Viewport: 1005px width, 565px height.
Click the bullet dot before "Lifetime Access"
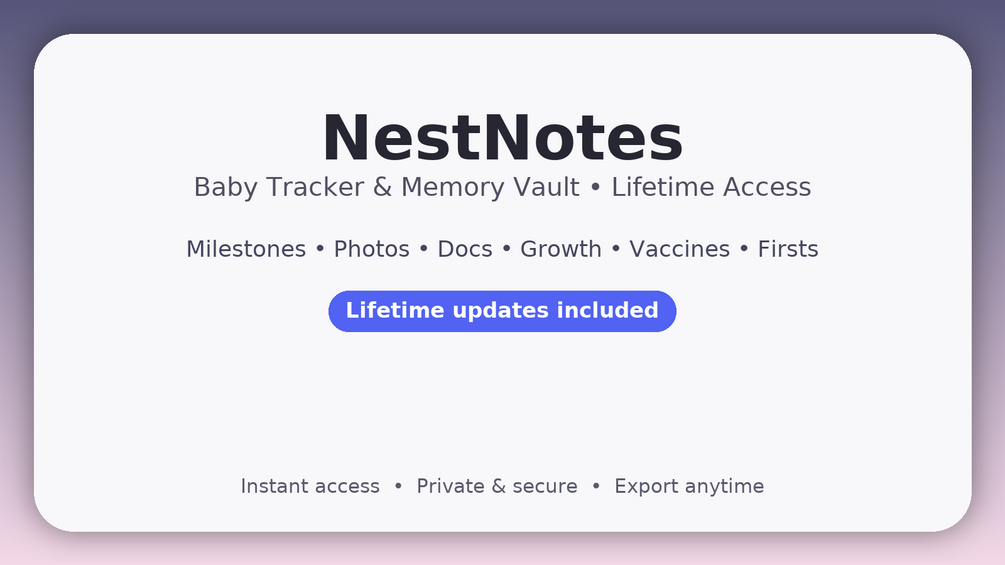[595, 188]
